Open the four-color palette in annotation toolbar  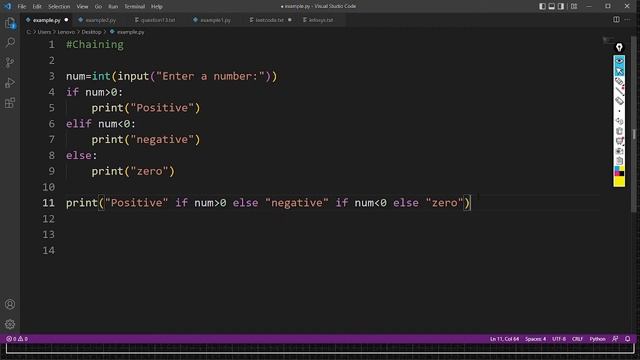pos(619,171)
